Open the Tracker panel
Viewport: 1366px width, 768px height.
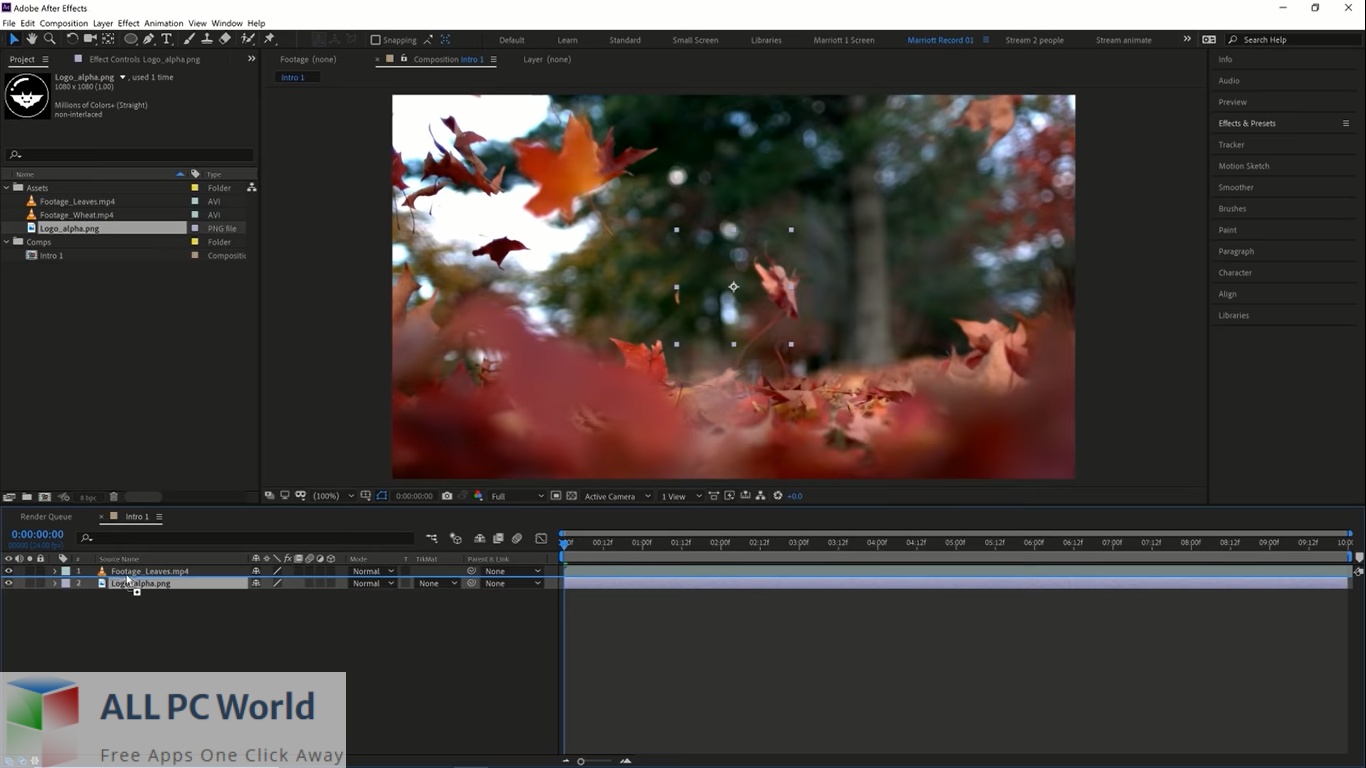coord(1231,145)
